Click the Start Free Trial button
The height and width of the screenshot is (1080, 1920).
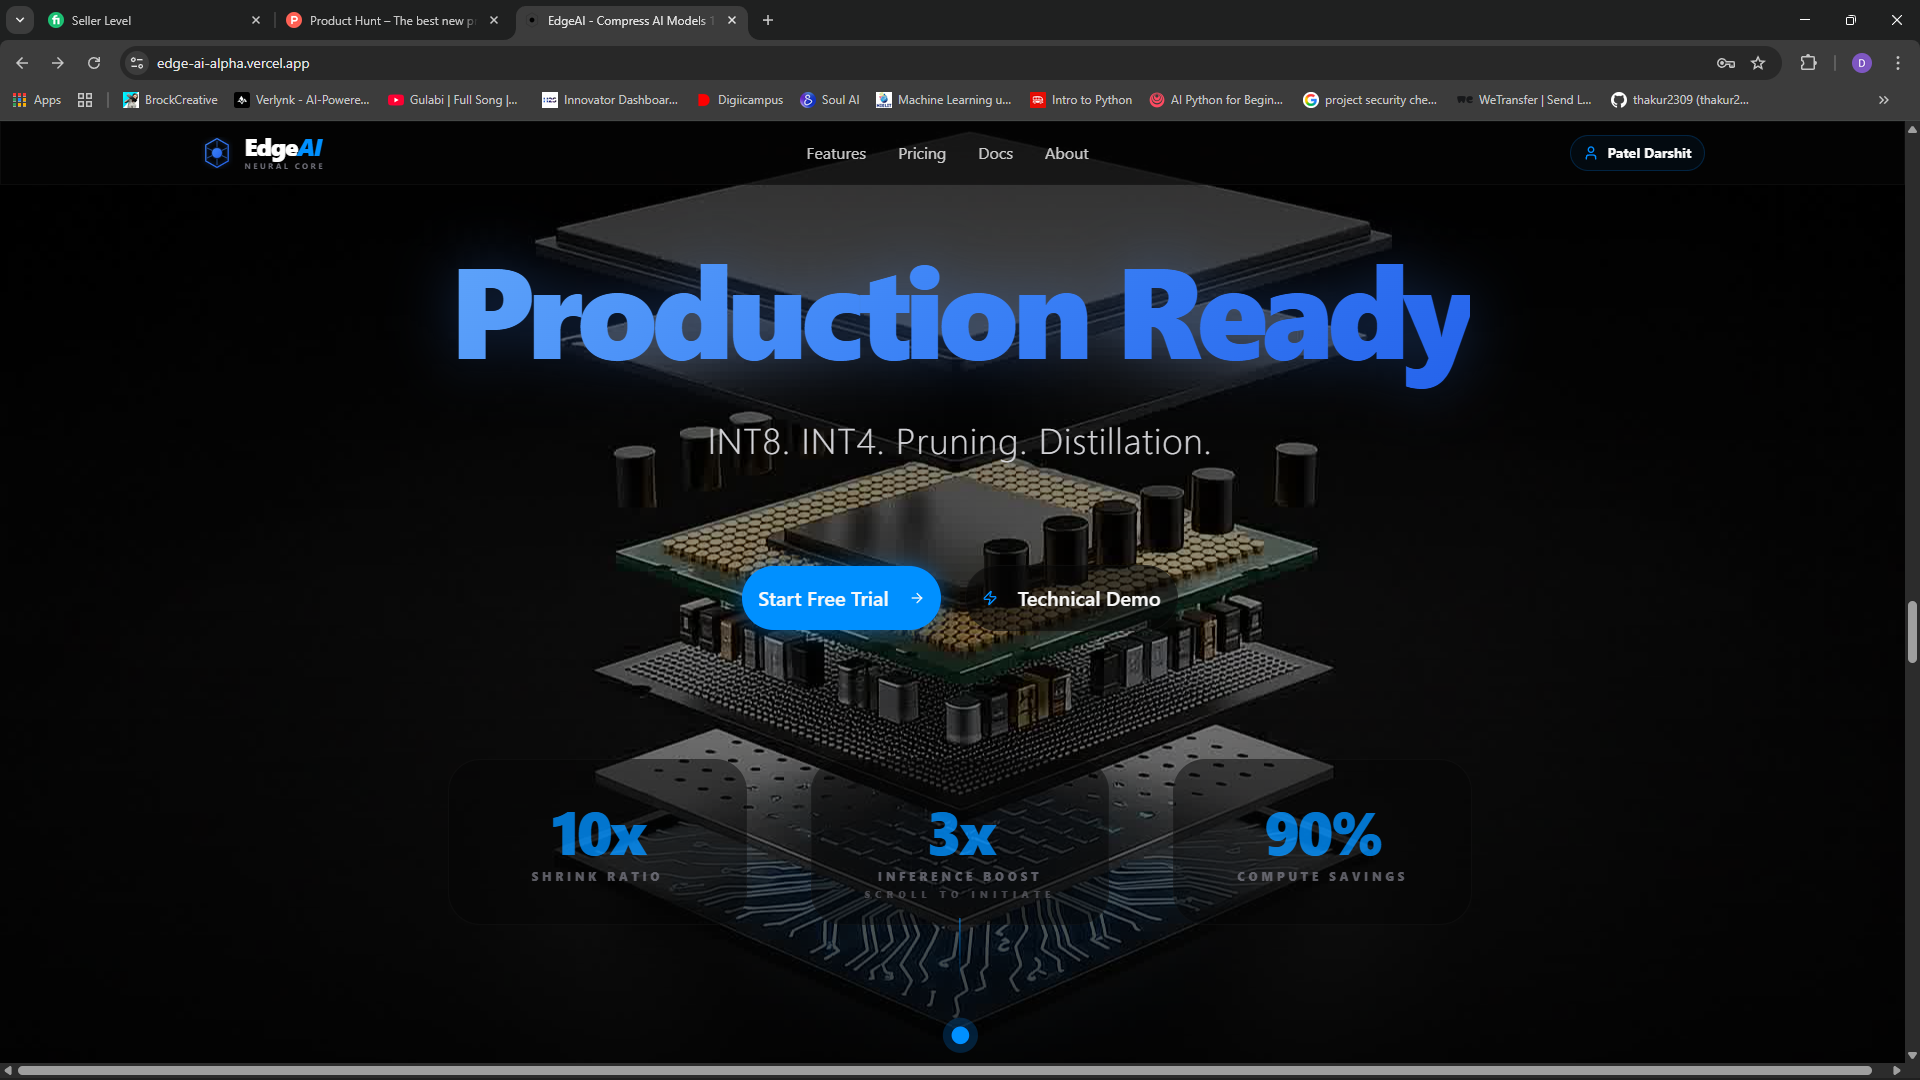click(841, 598)
